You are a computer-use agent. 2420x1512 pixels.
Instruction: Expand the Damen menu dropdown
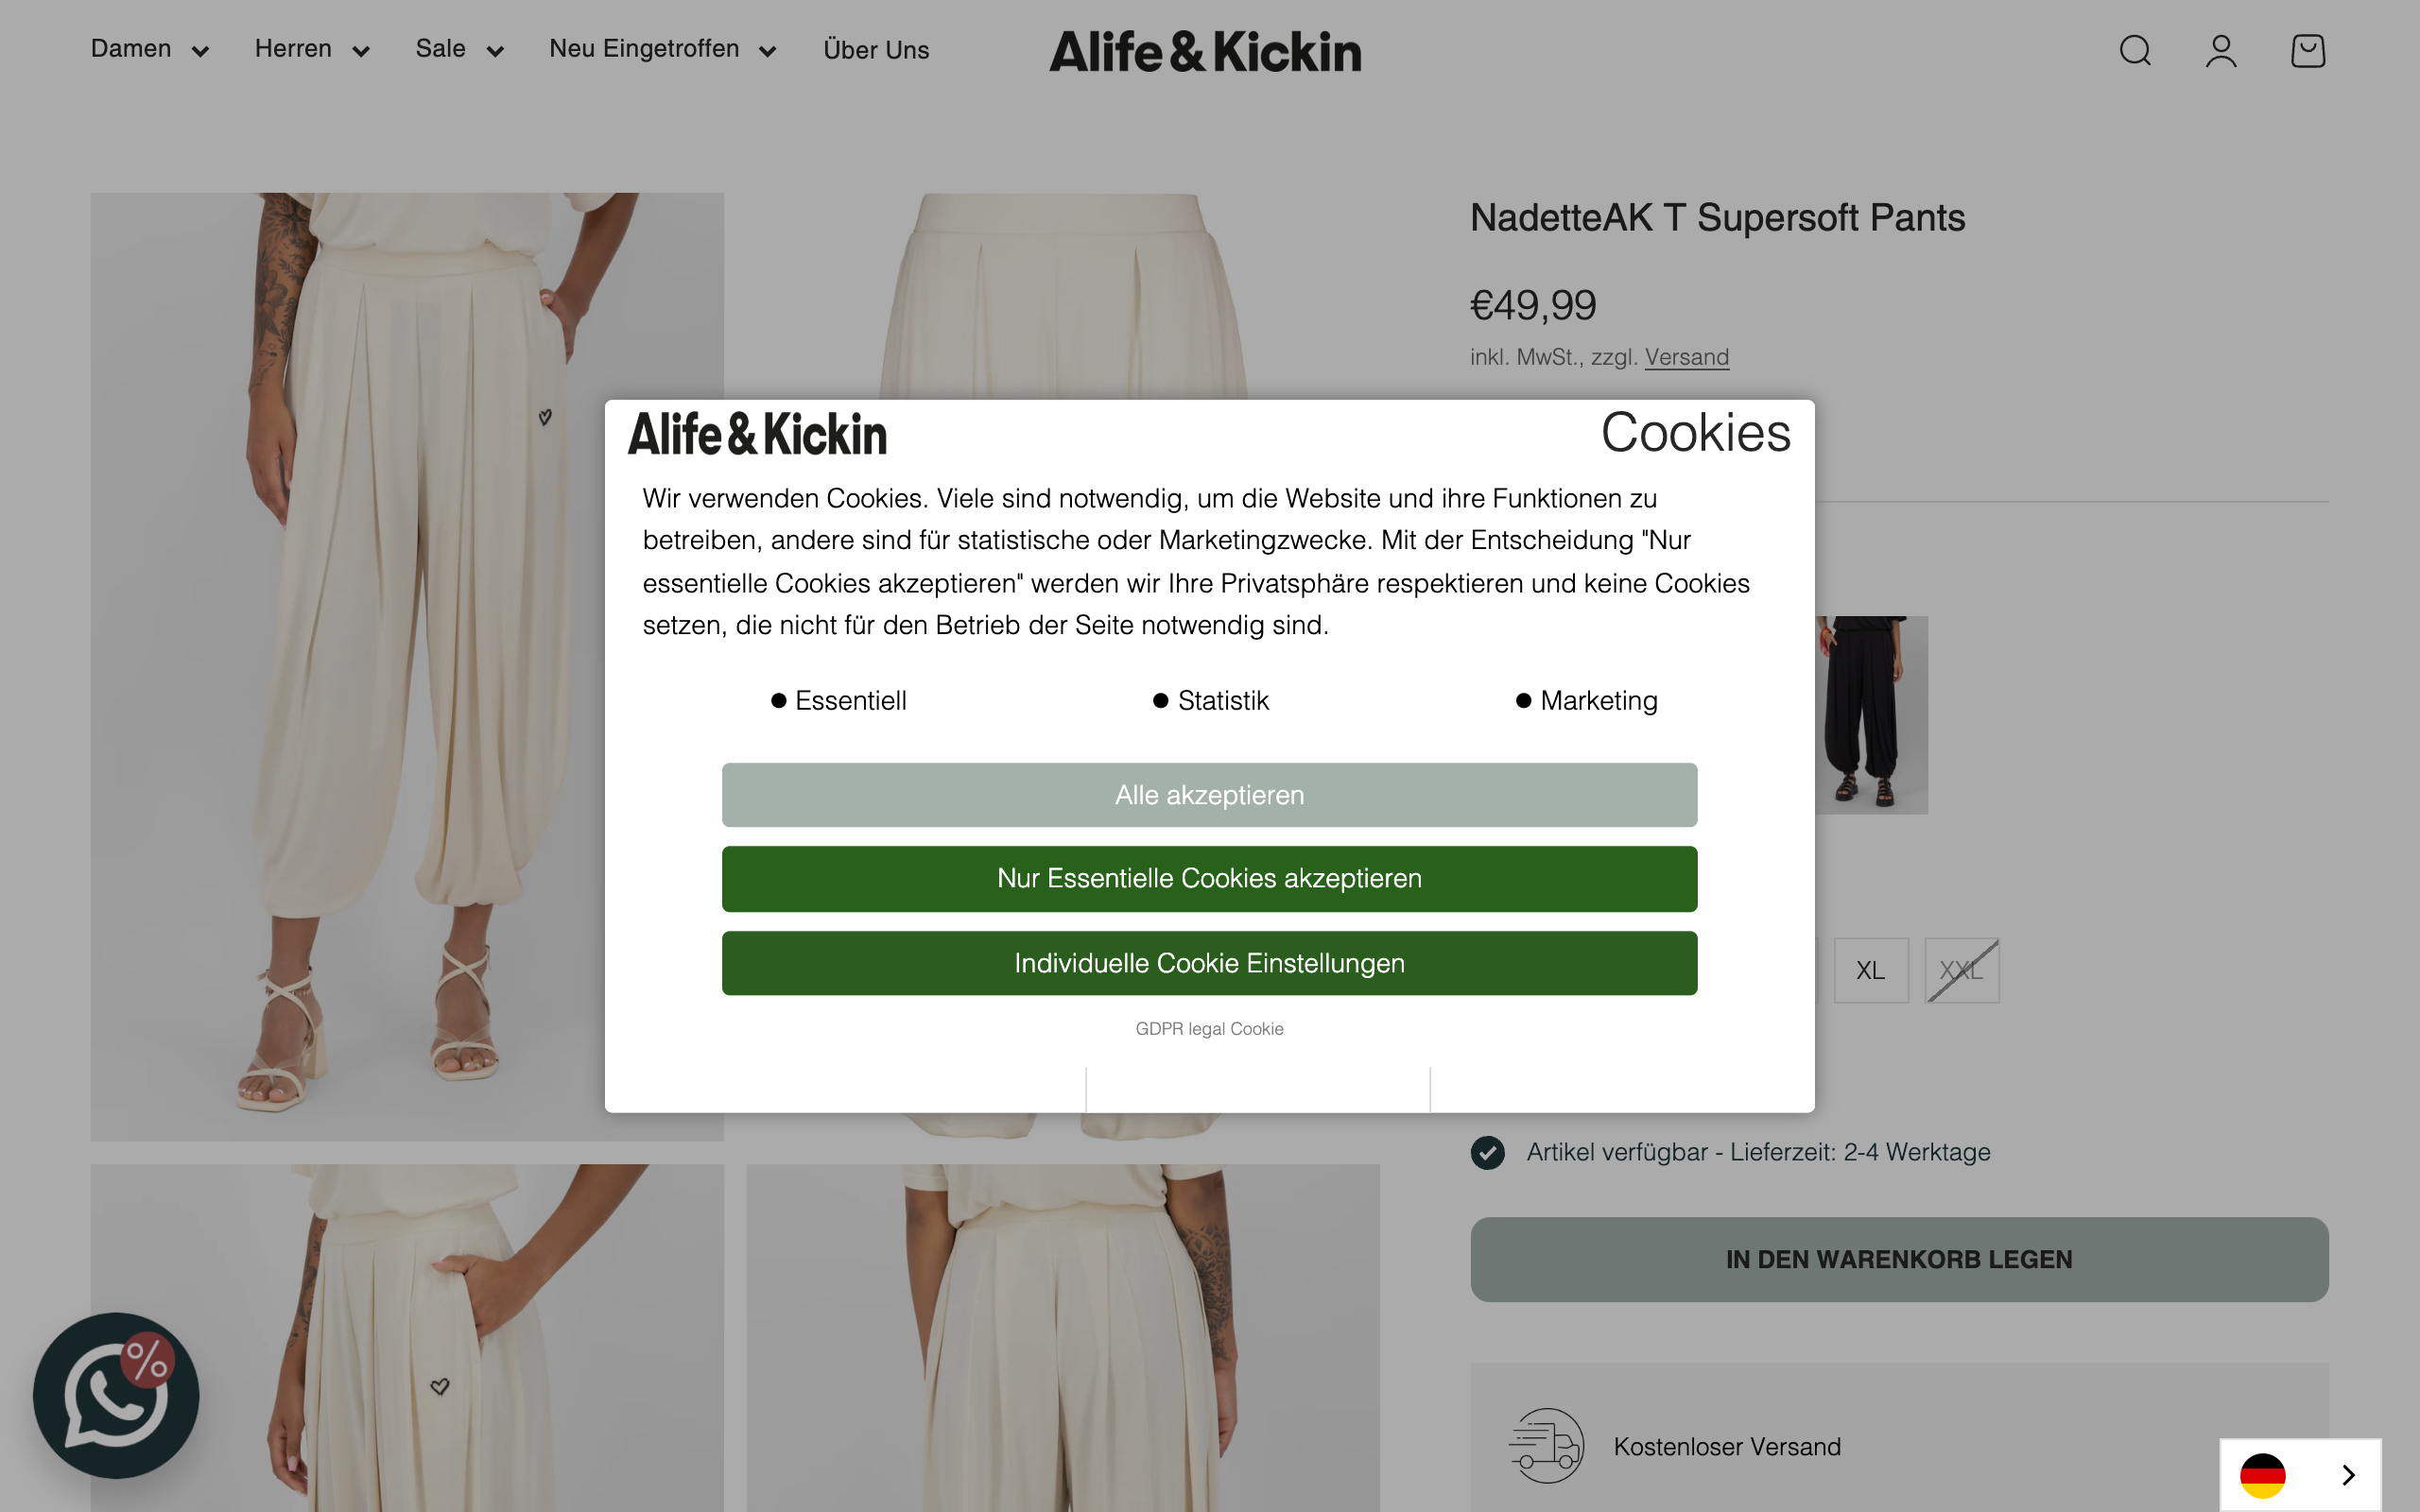[148, 49]
